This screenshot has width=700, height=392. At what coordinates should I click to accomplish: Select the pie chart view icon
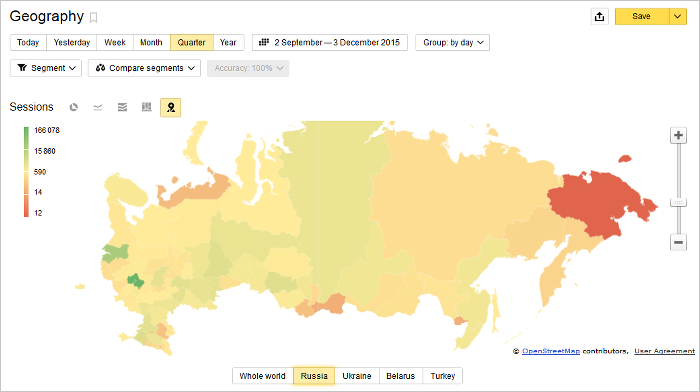(74, 107)
